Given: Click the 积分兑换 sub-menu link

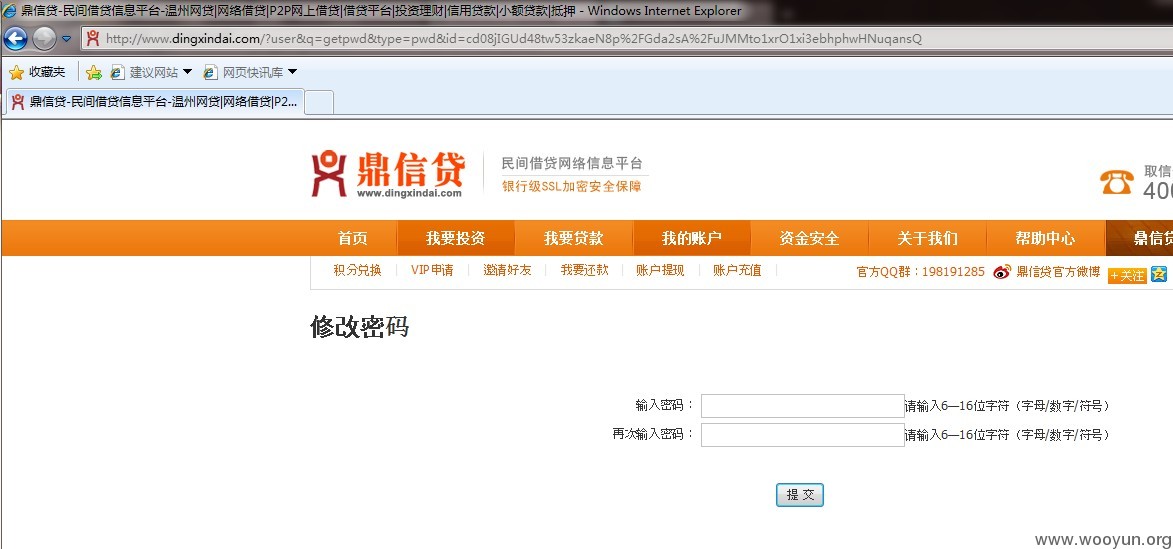Looking at the screenshot, I should [358, 271].
